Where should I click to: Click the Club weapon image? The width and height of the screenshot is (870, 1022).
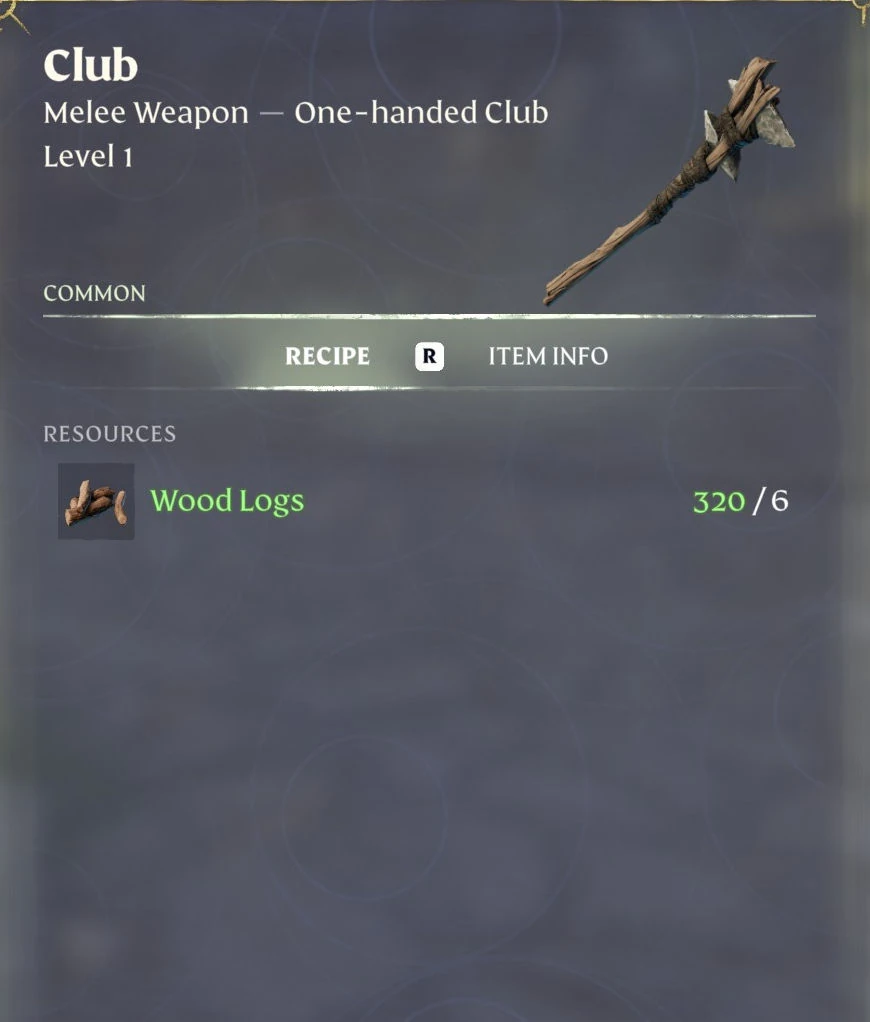tap(669, 181)
